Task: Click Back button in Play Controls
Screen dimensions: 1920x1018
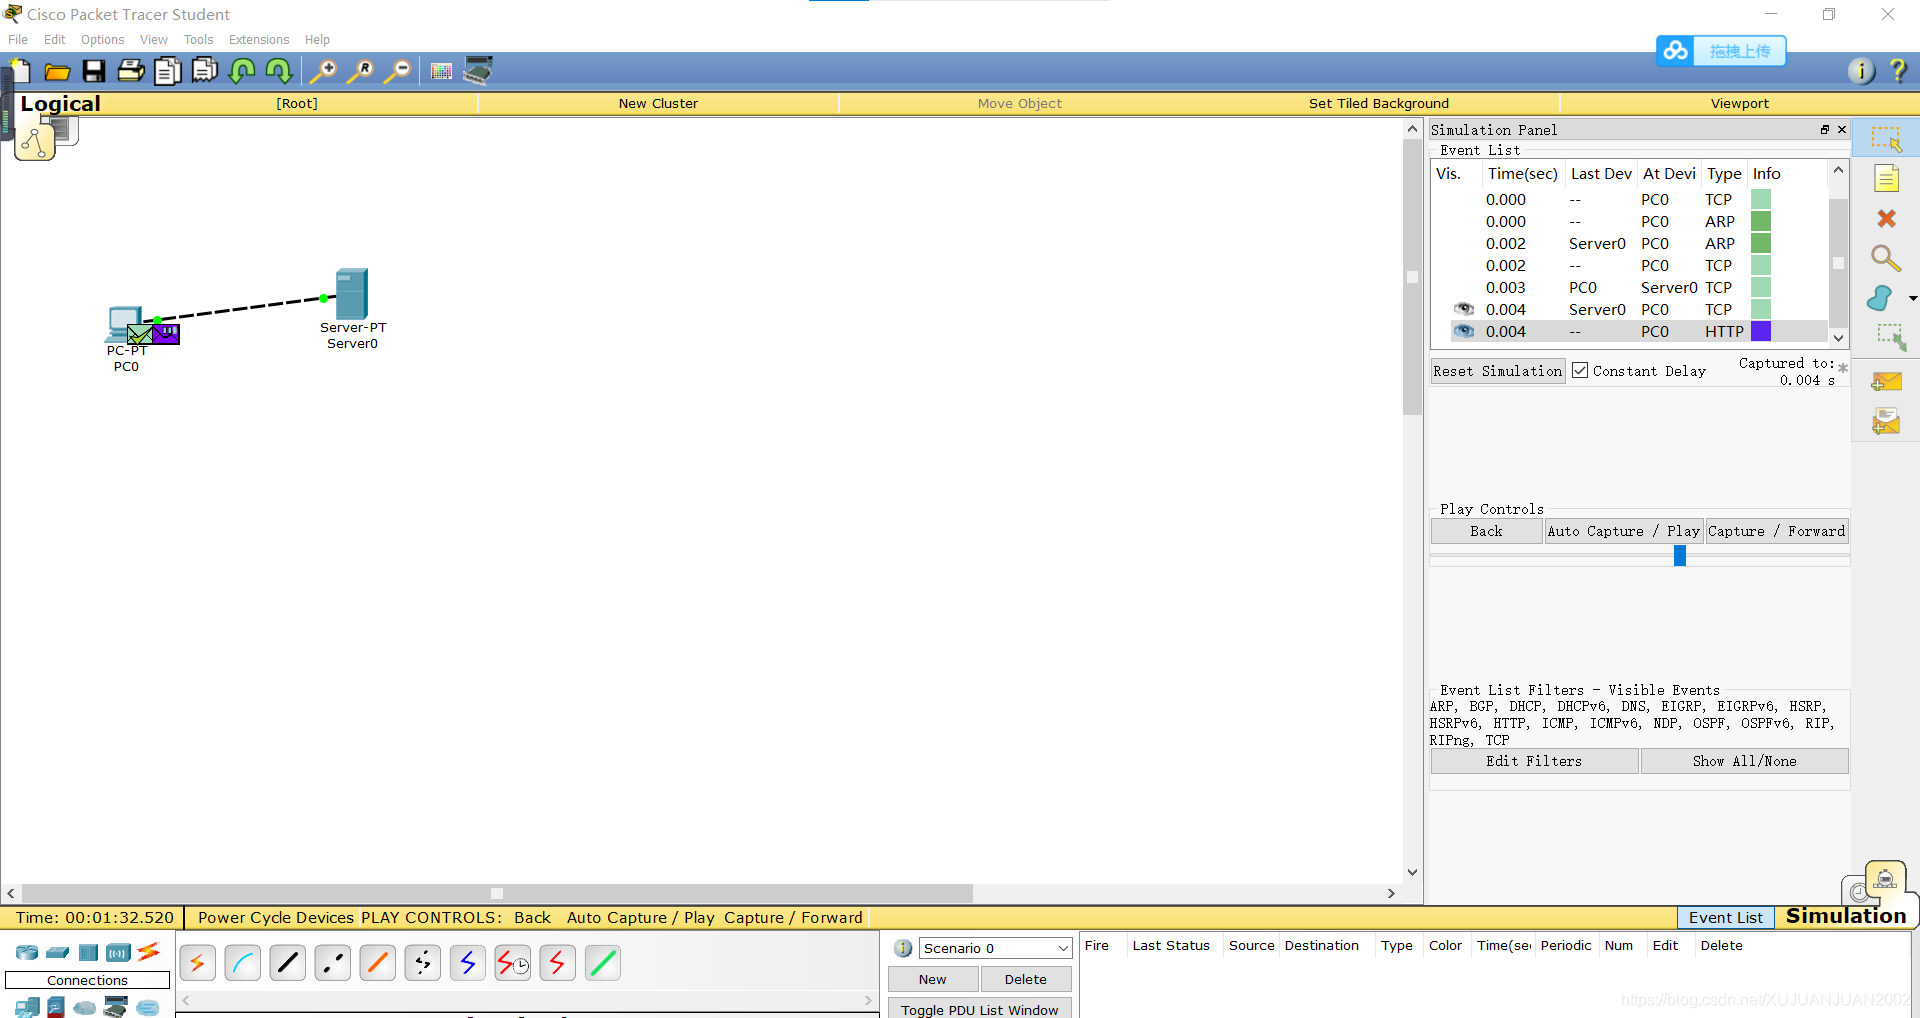Action: click(x=1486, y=531)
